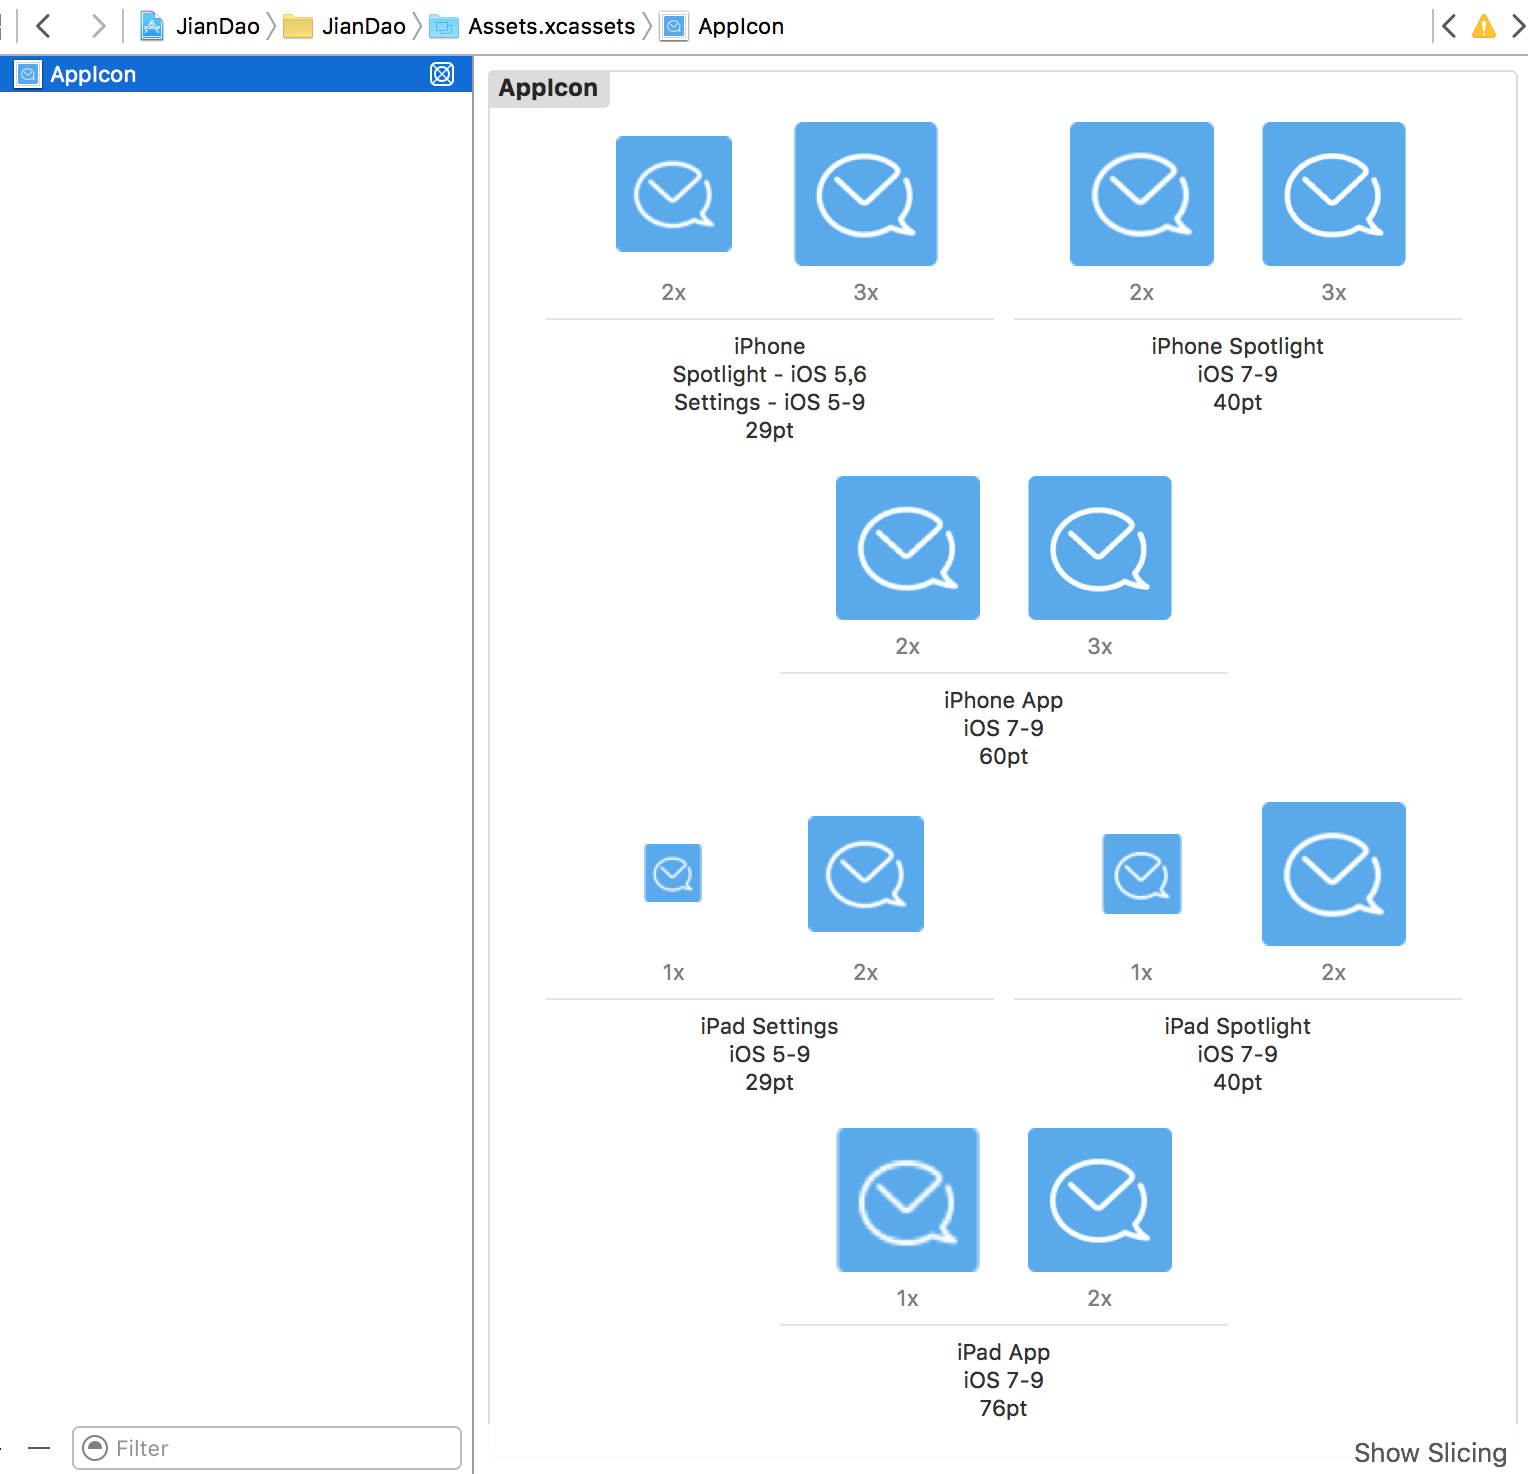
Task: Click the yellow warning issue icon
Action: click(x=1484, y=26)
